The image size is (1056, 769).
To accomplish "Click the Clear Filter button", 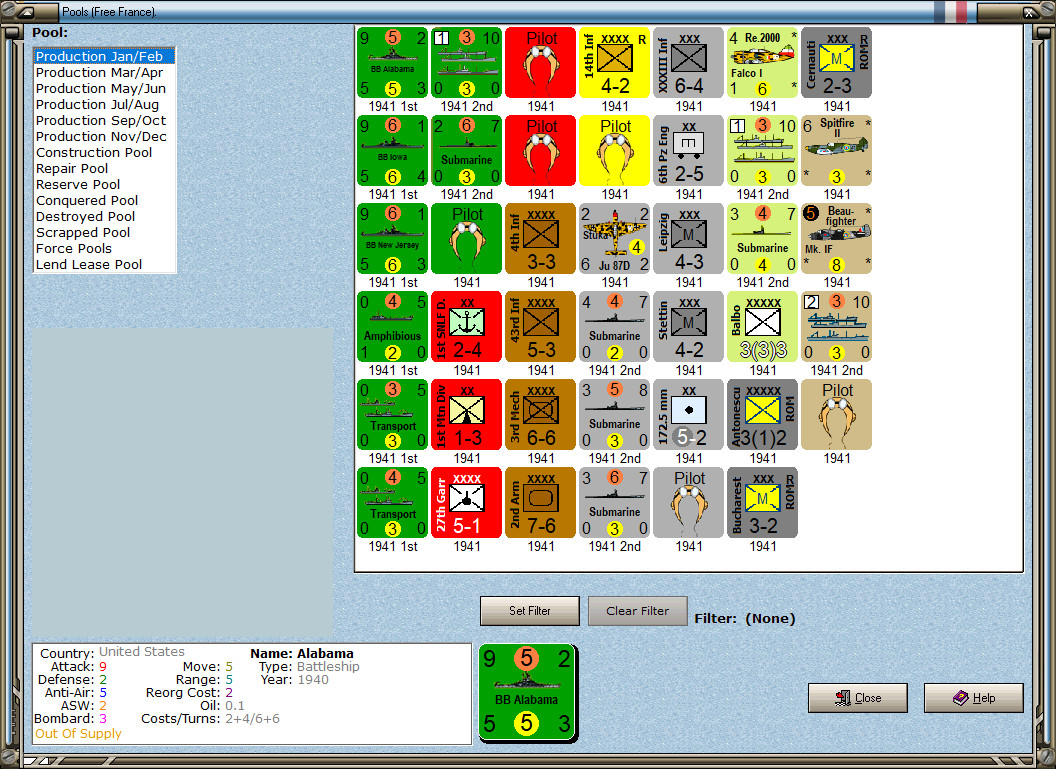I will click(x=637, y=611).
